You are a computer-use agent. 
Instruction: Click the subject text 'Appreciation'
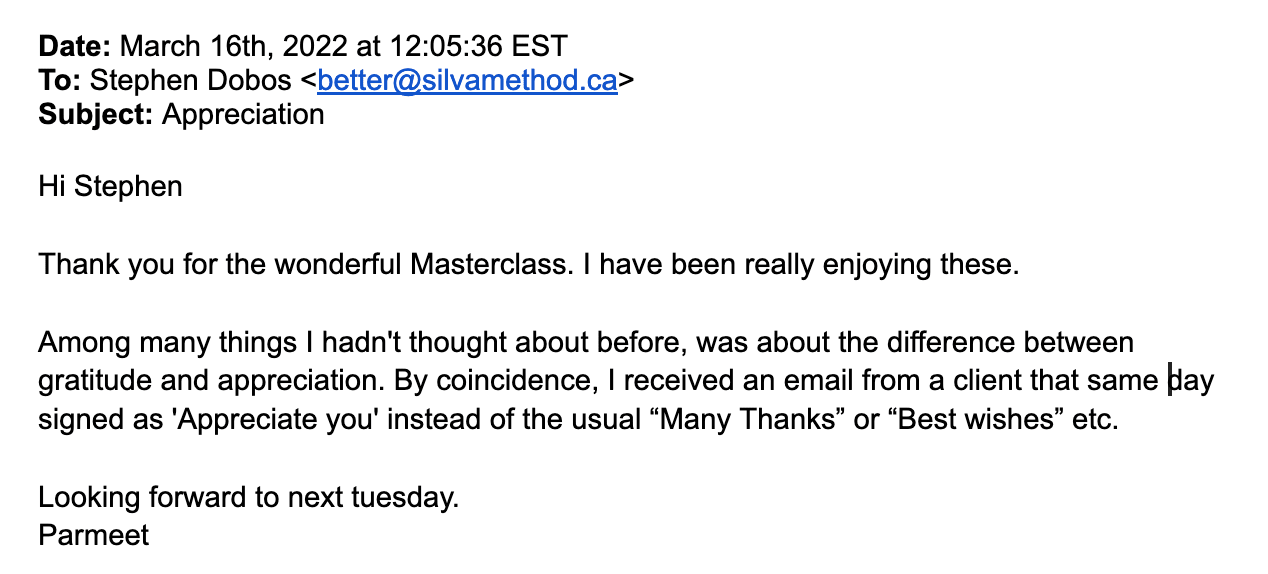243,115
